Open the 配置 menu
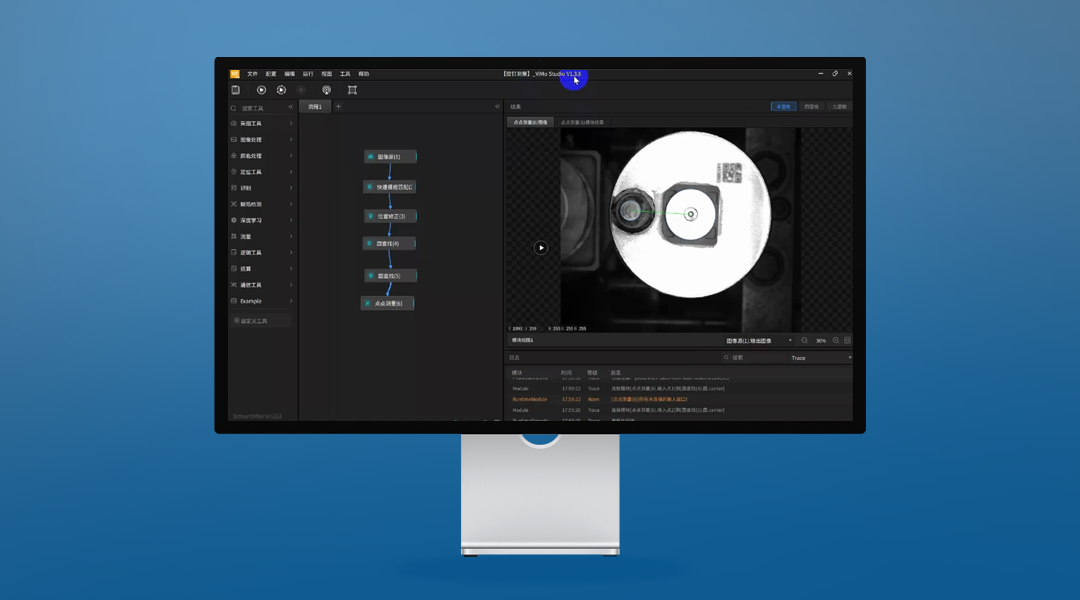1080x600 pixels. [x=271, y=74]
